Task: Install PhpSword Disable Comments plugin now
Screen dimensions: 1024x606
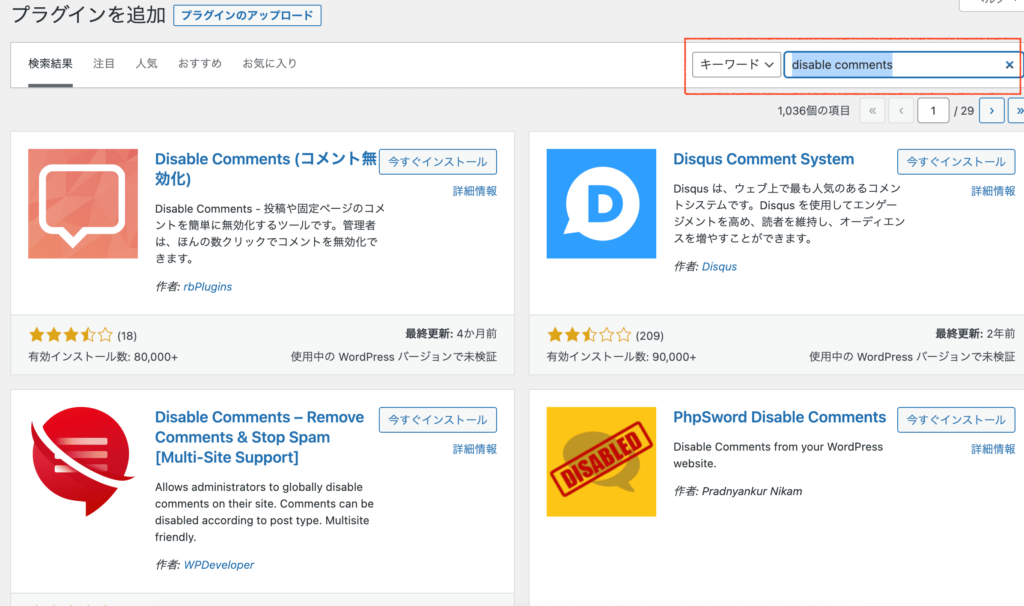Action: pyautogui.click(x=956, y=420)
